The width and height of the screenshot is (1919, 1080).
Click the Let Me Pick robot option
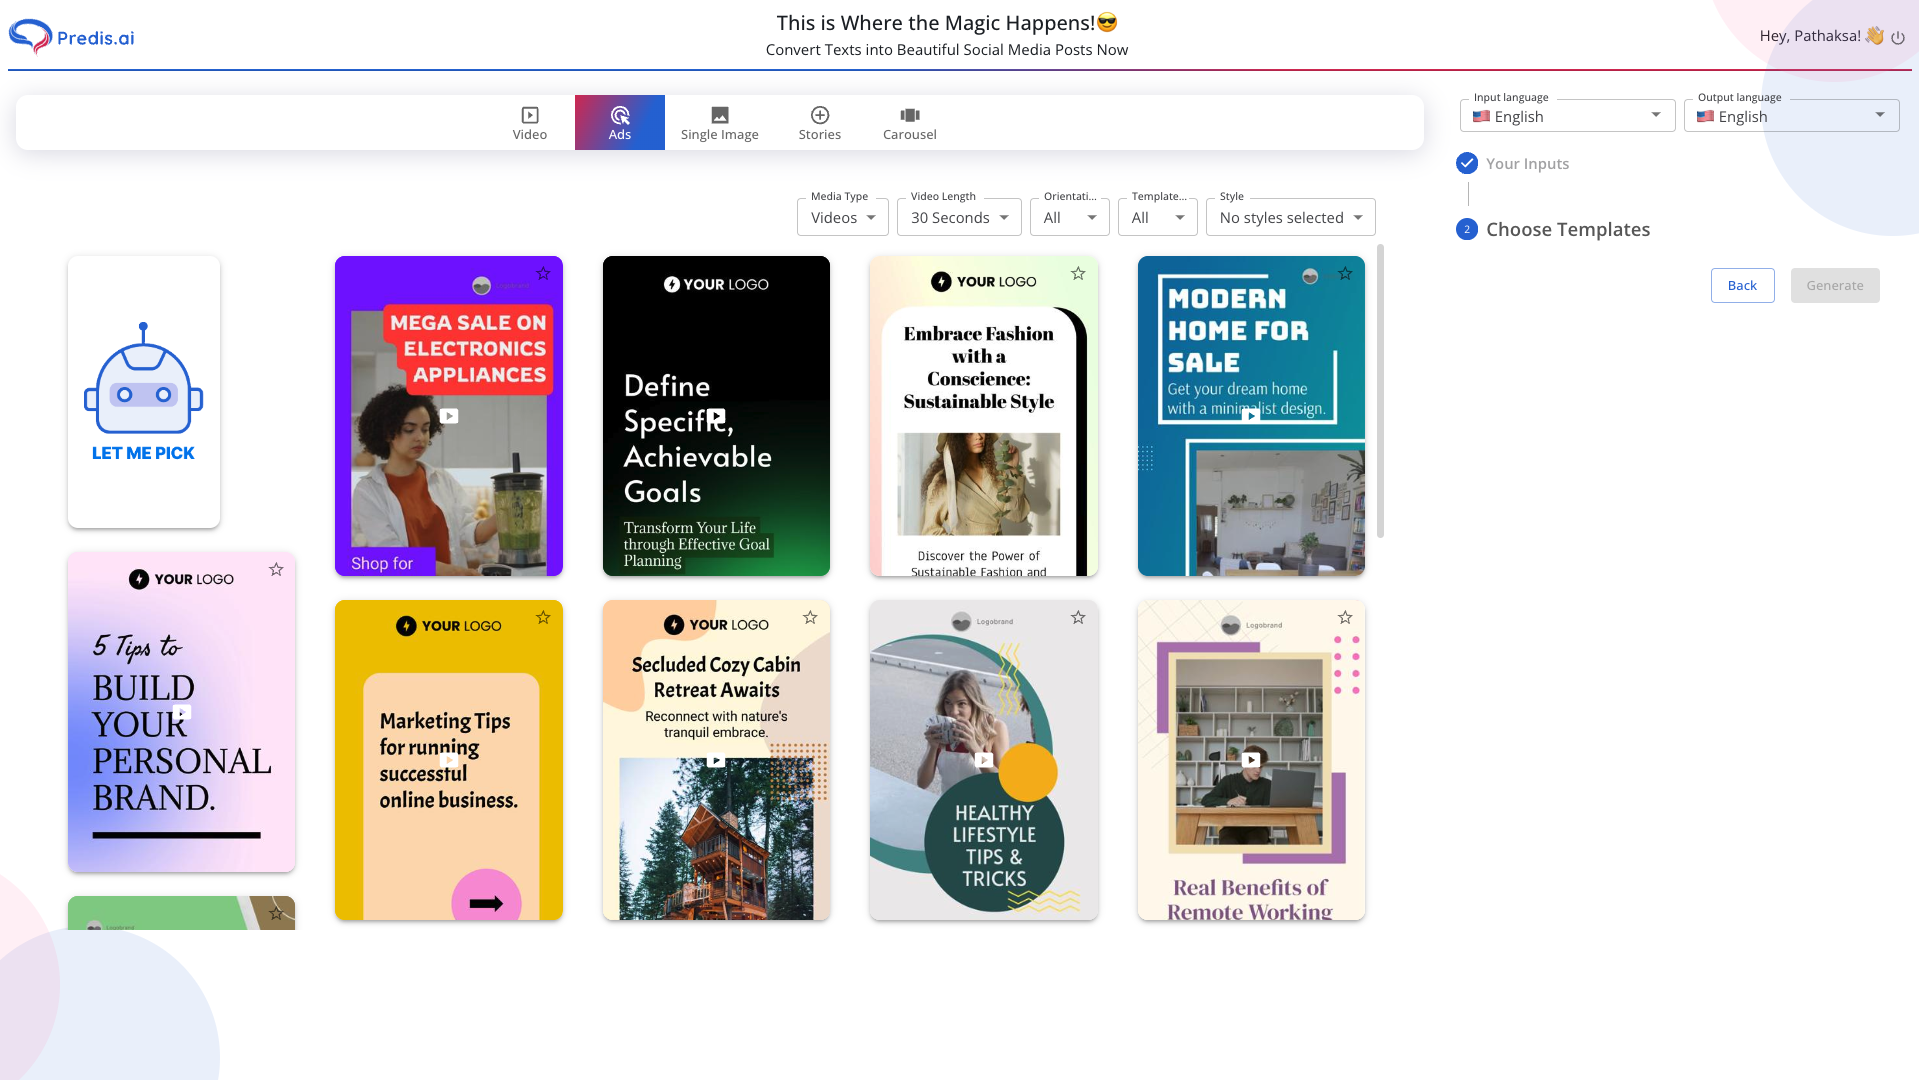143,391
